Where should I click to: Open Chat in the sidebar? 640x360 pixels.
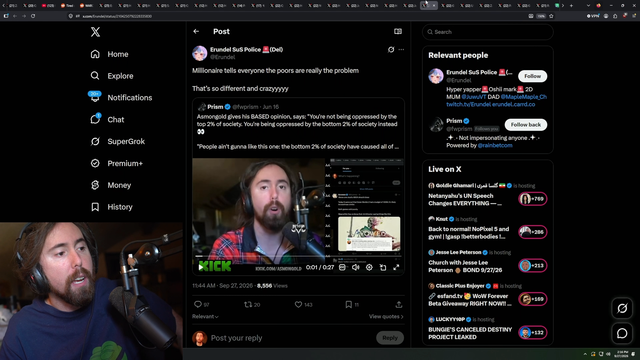(107, 120)
